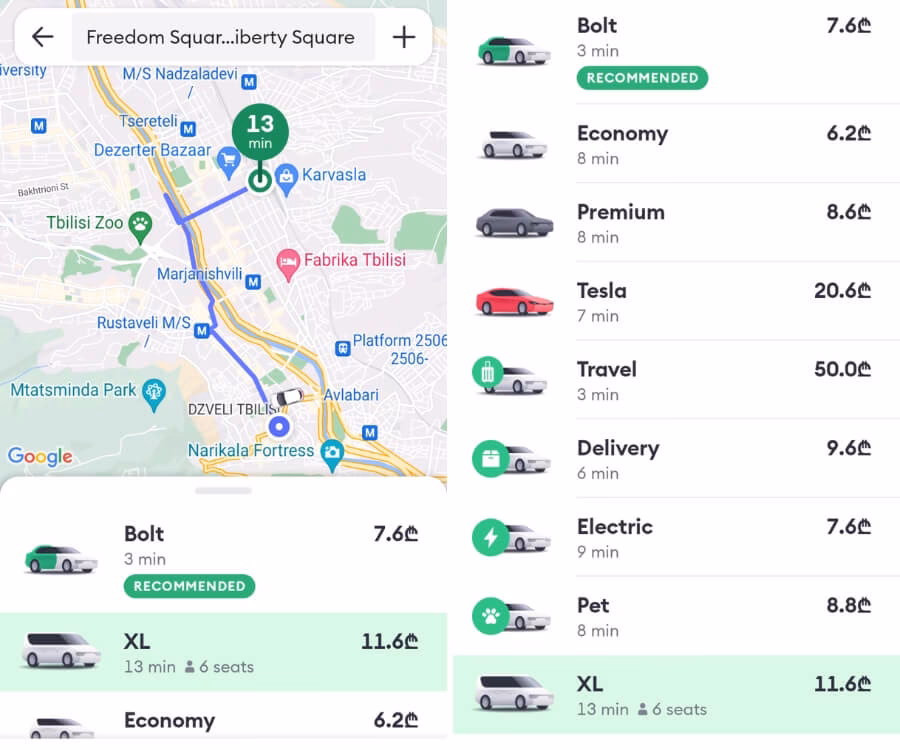900x750 pixels.
Task: Tap the Pet ride paw icon
Action: [x=491, y=617]
